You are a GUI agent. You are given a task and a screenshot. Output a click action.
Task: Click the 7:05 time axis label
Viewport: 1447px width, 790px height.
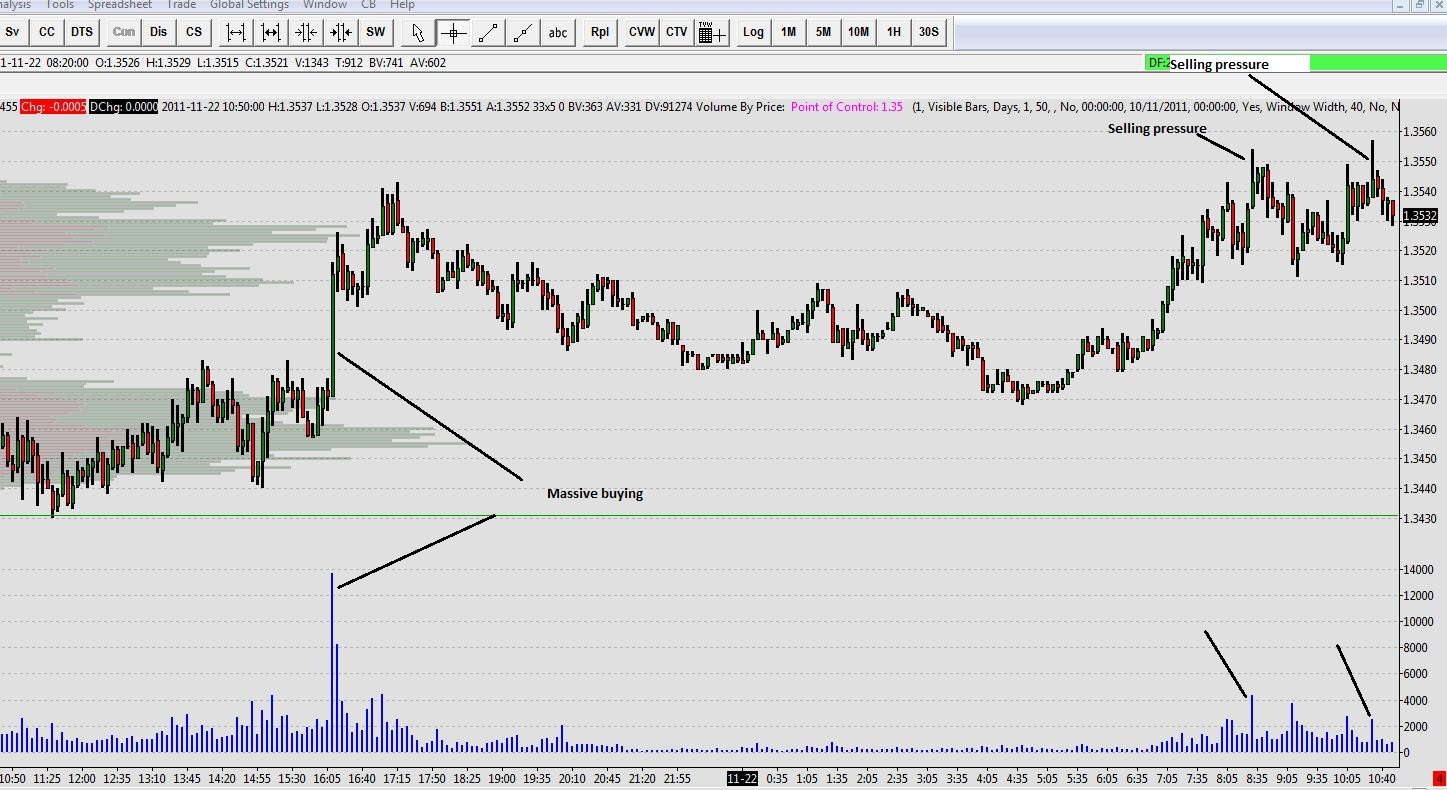tap(1167, 778)
